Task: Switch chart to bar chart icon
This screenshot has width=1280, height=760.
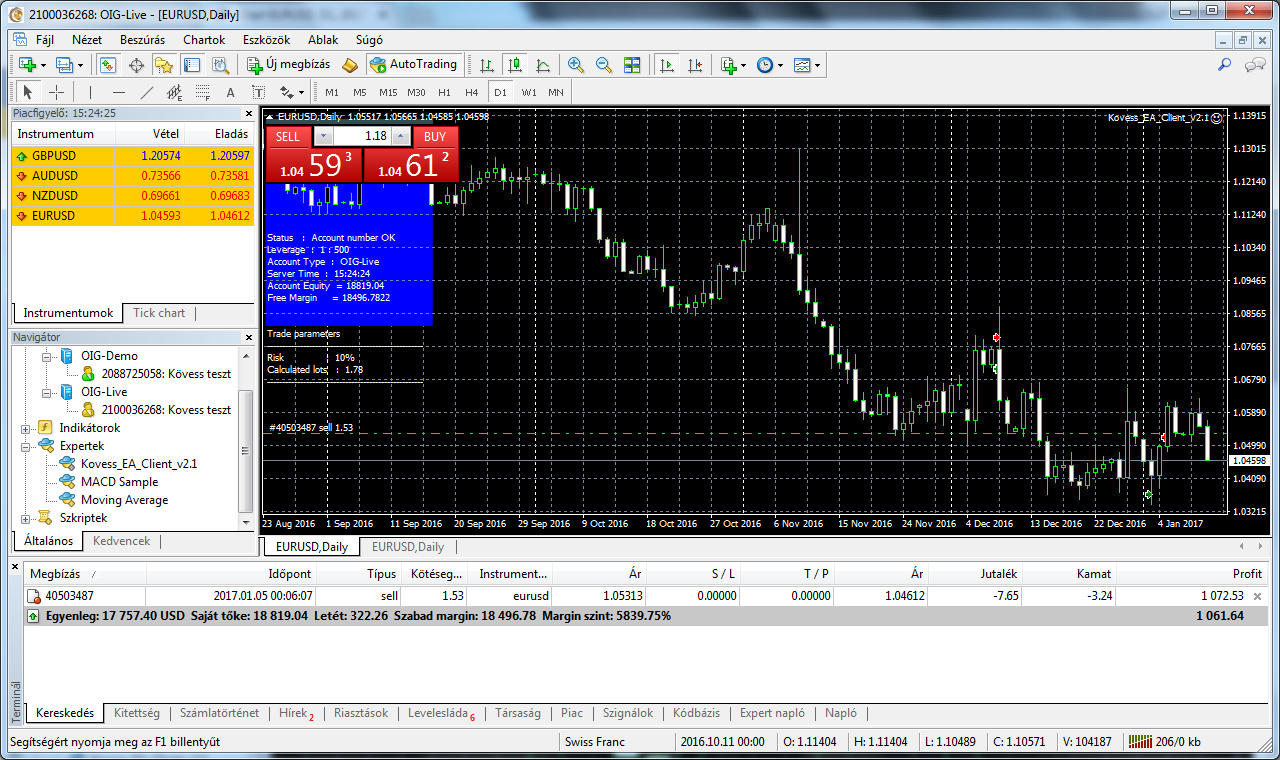Action: pyautogui.click(x=487, y=65)
